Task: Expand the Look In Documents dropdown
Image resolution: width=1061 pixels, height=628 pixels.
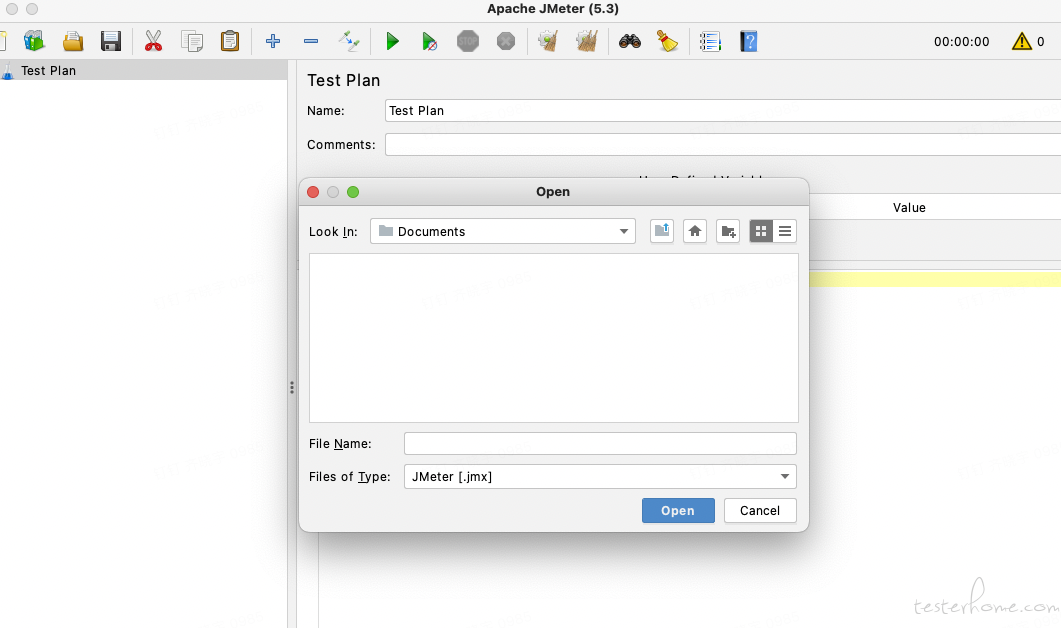Action: (503, 231)
